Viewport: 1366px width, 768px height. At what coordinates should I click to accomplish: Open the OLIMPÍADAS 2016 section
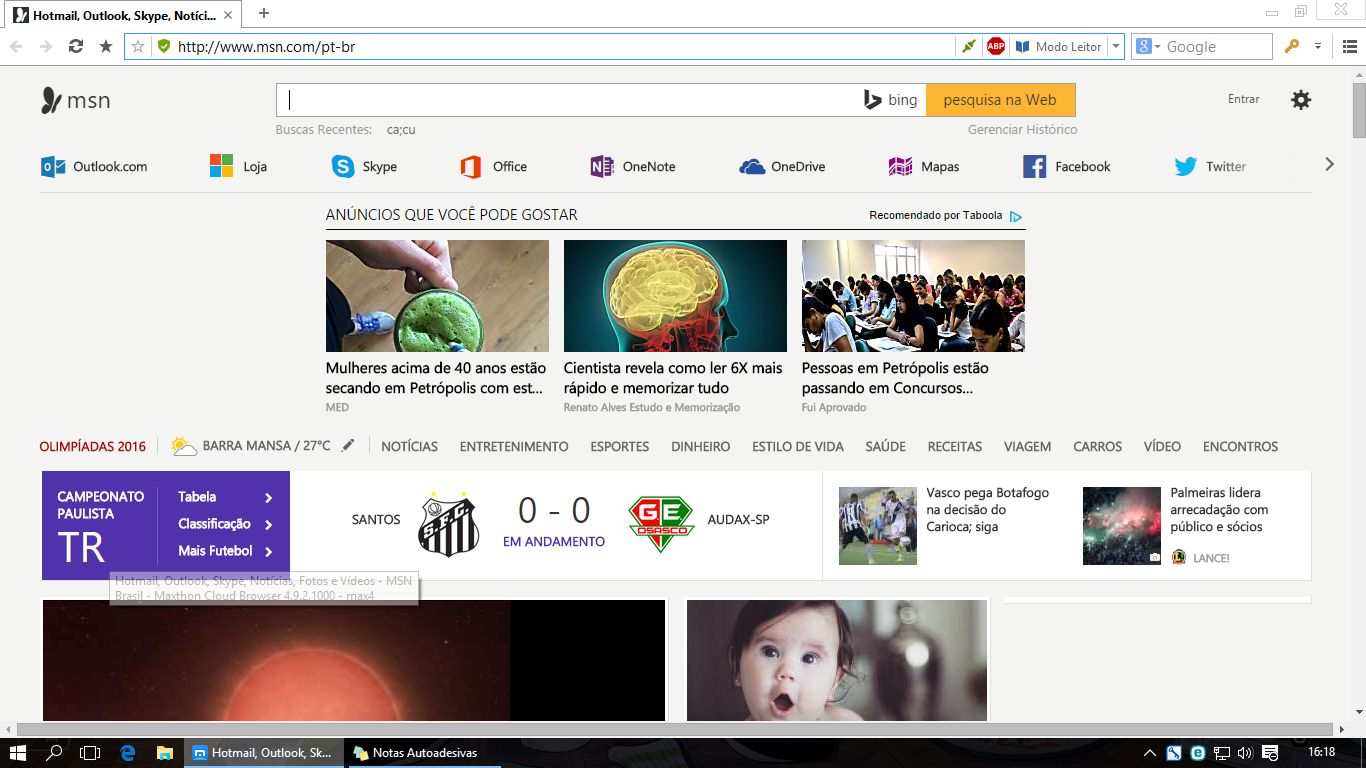pyautogui.click(x=93, y=447)
